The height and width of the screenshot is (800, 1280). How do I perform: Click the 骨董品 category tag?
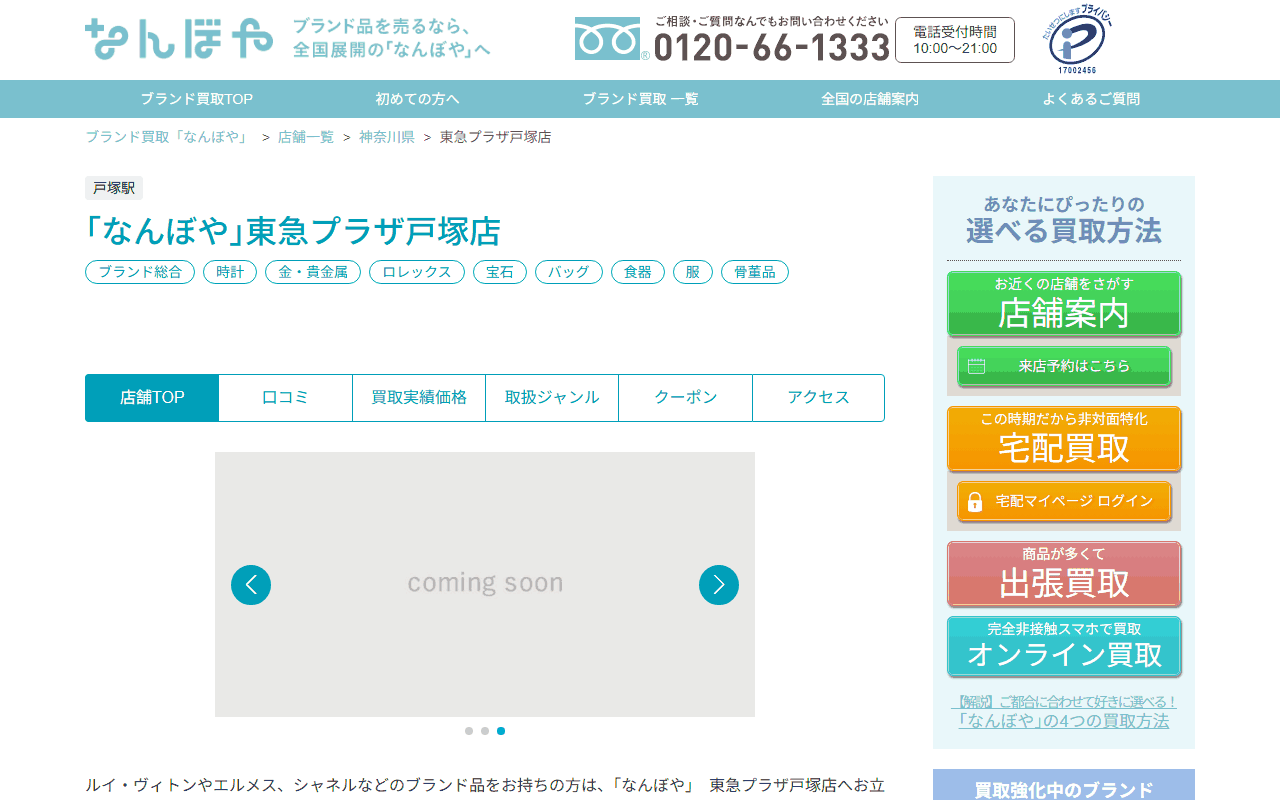(755, 272)
